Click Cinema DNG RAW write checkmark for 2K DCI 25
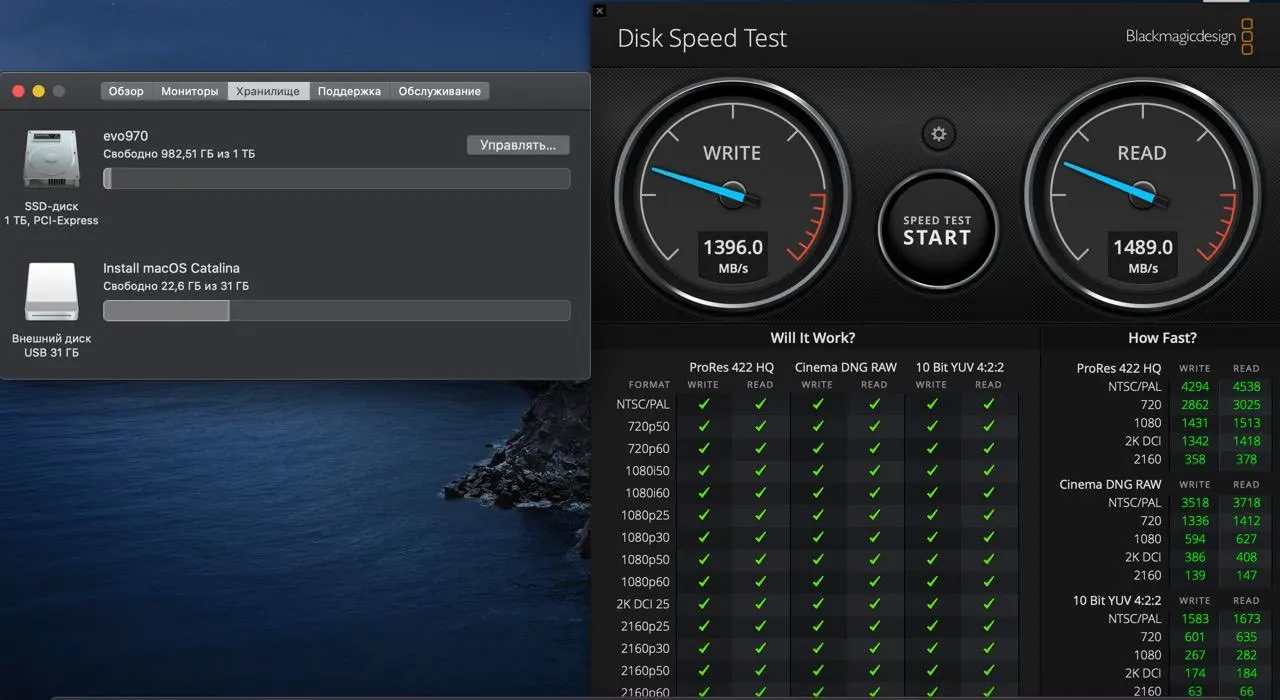 tap(818, 604)
